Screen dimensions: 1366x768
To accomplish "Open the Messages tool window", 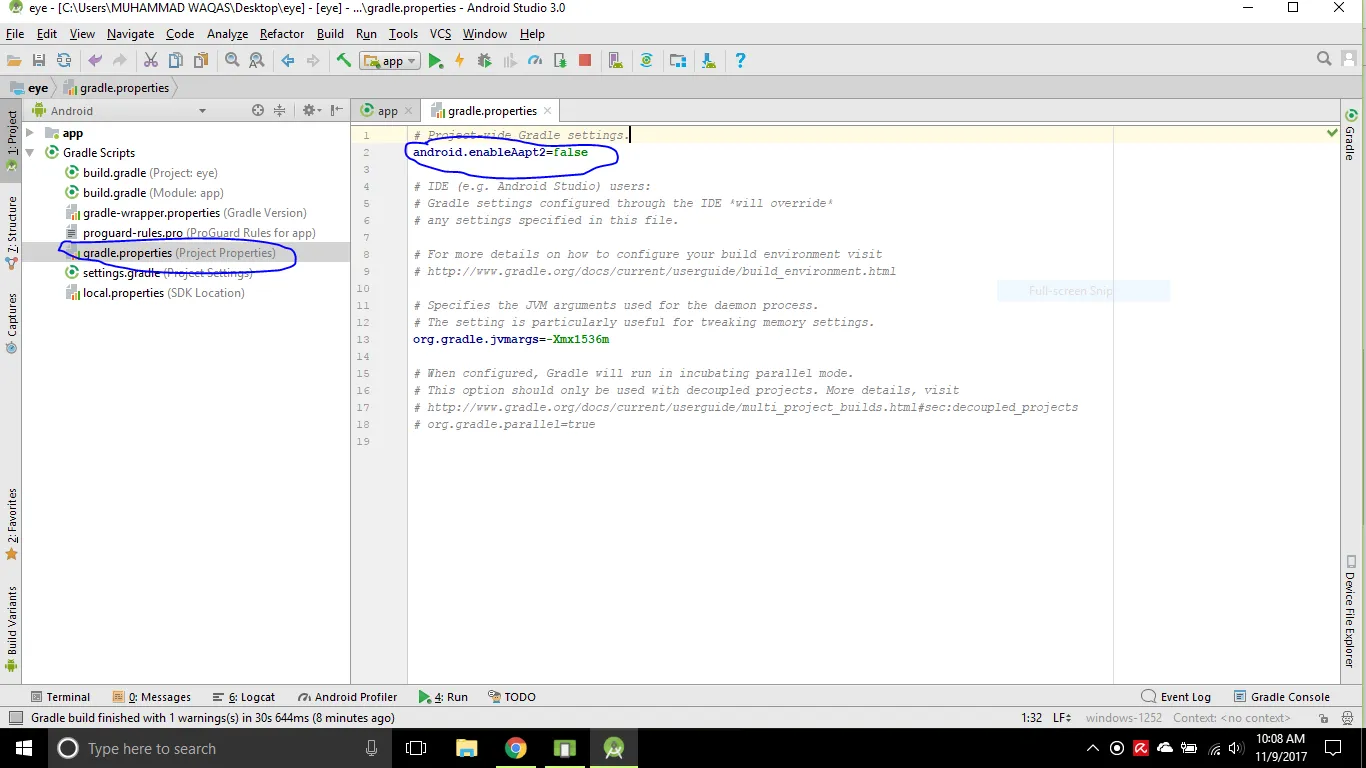I will click(x=152, y=697).
